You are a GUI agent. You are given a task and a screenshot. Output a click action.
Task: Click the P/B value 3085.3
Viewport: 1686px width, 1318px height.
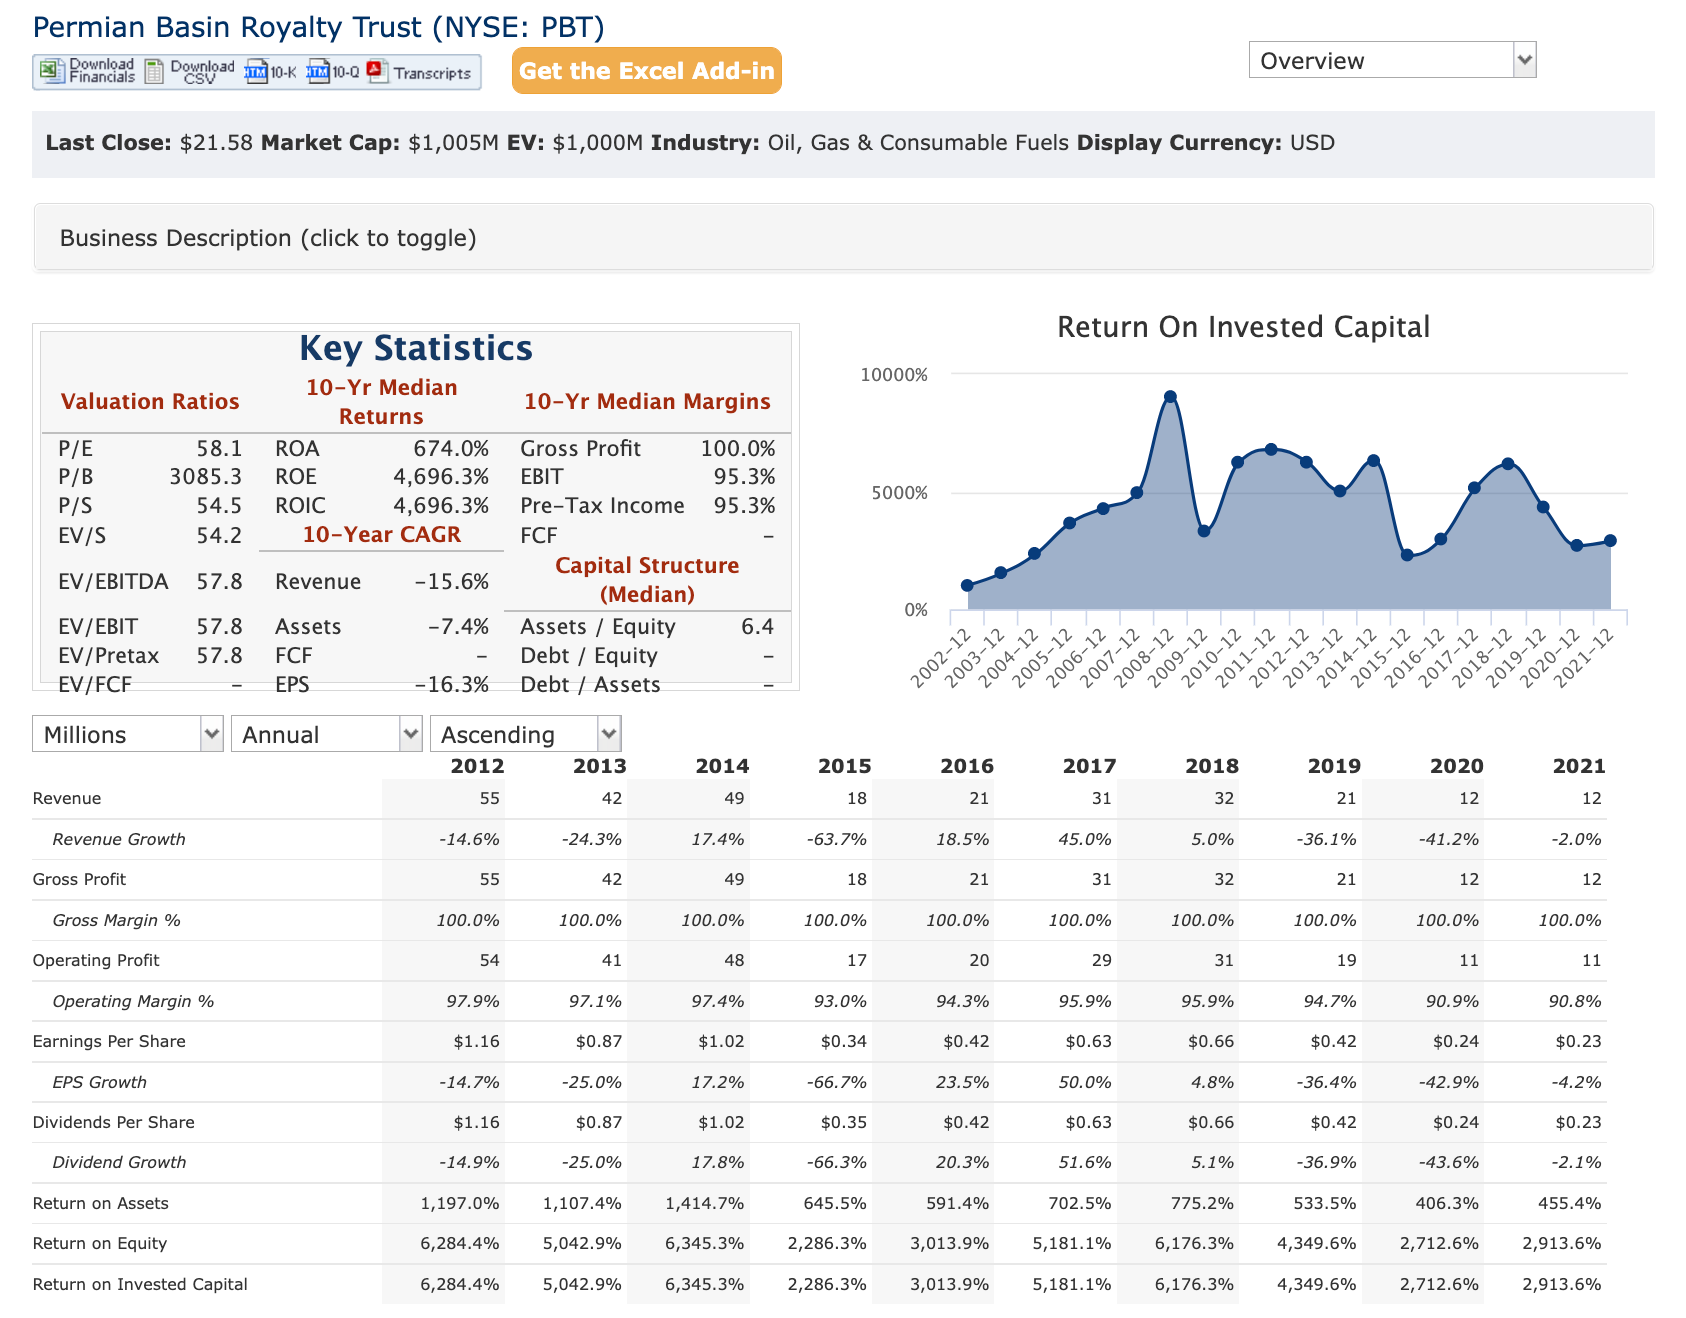click(x=206, y=477)
